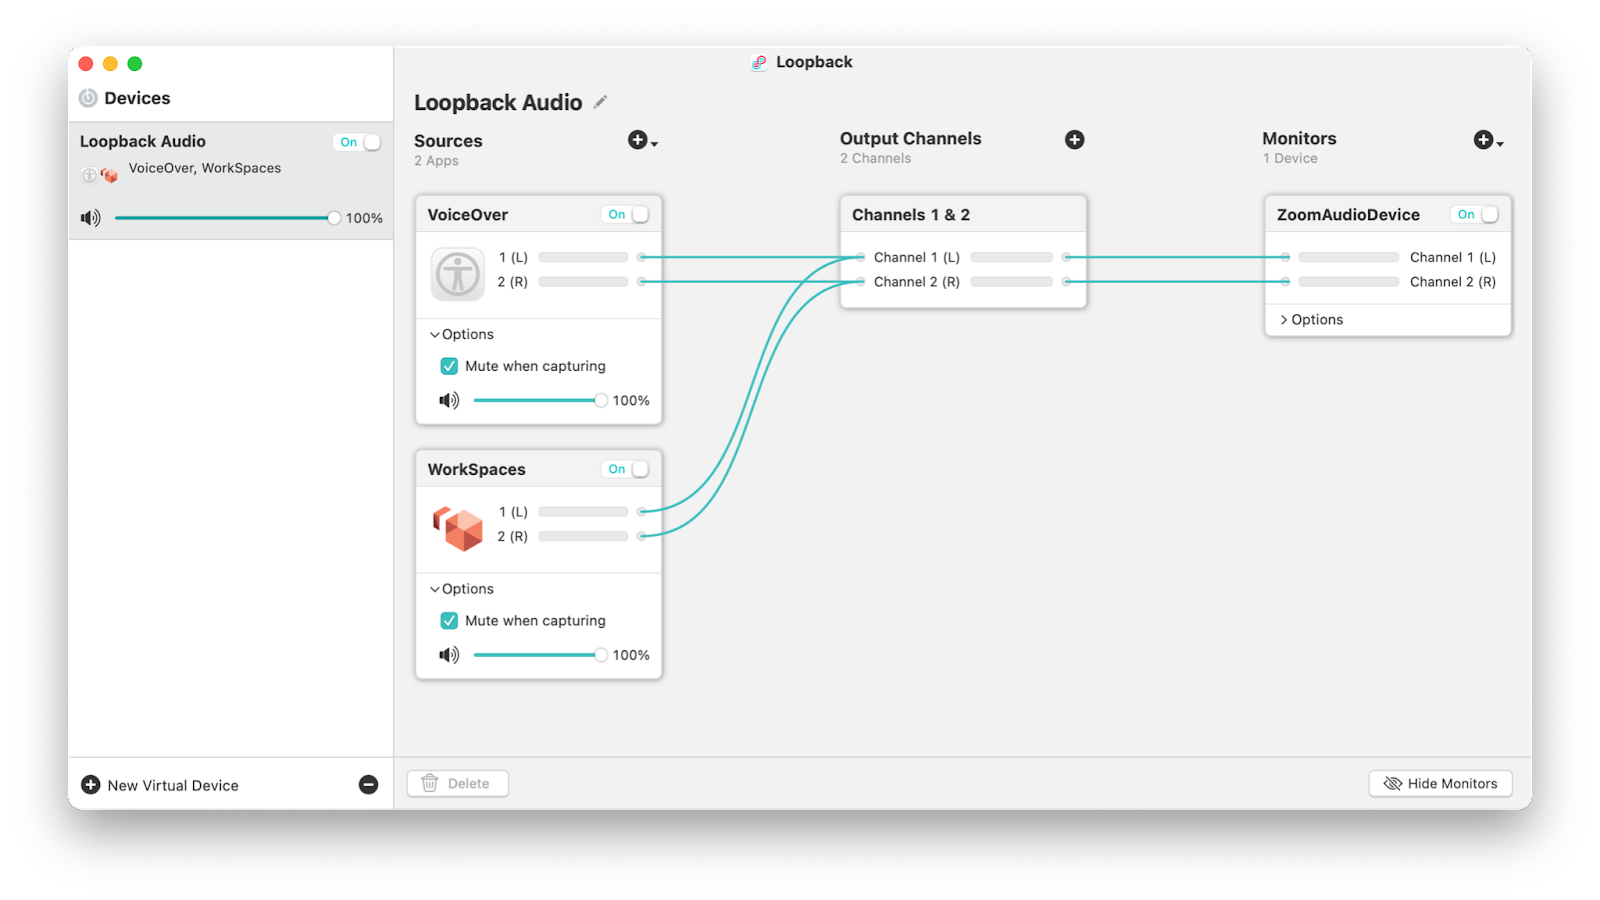The height and width of the screenshot is (900, 1600).
Task: Click WorkSpaces 1 (L) output connector
Action: (642, 512)
